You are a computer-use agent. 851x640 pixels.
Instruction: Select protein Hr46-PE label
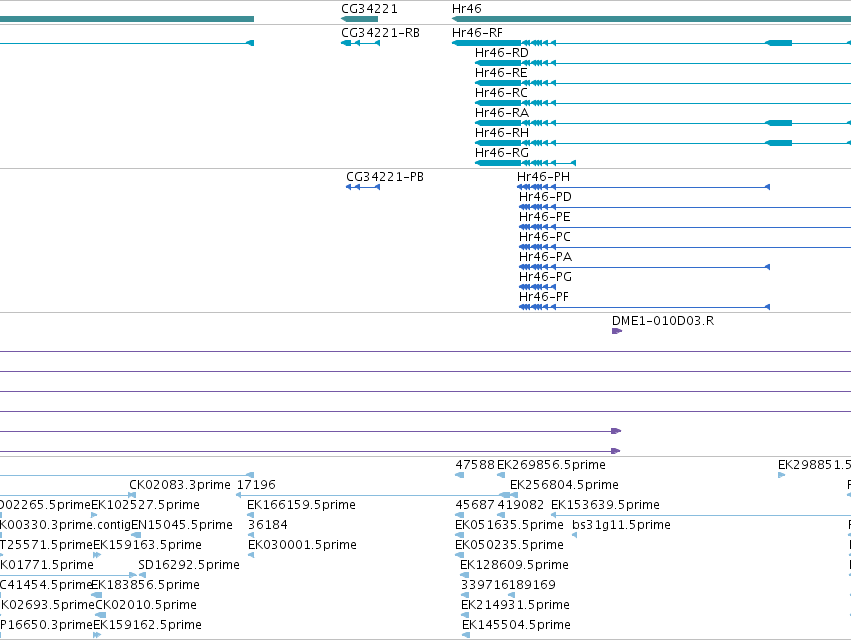click(544, 217)
